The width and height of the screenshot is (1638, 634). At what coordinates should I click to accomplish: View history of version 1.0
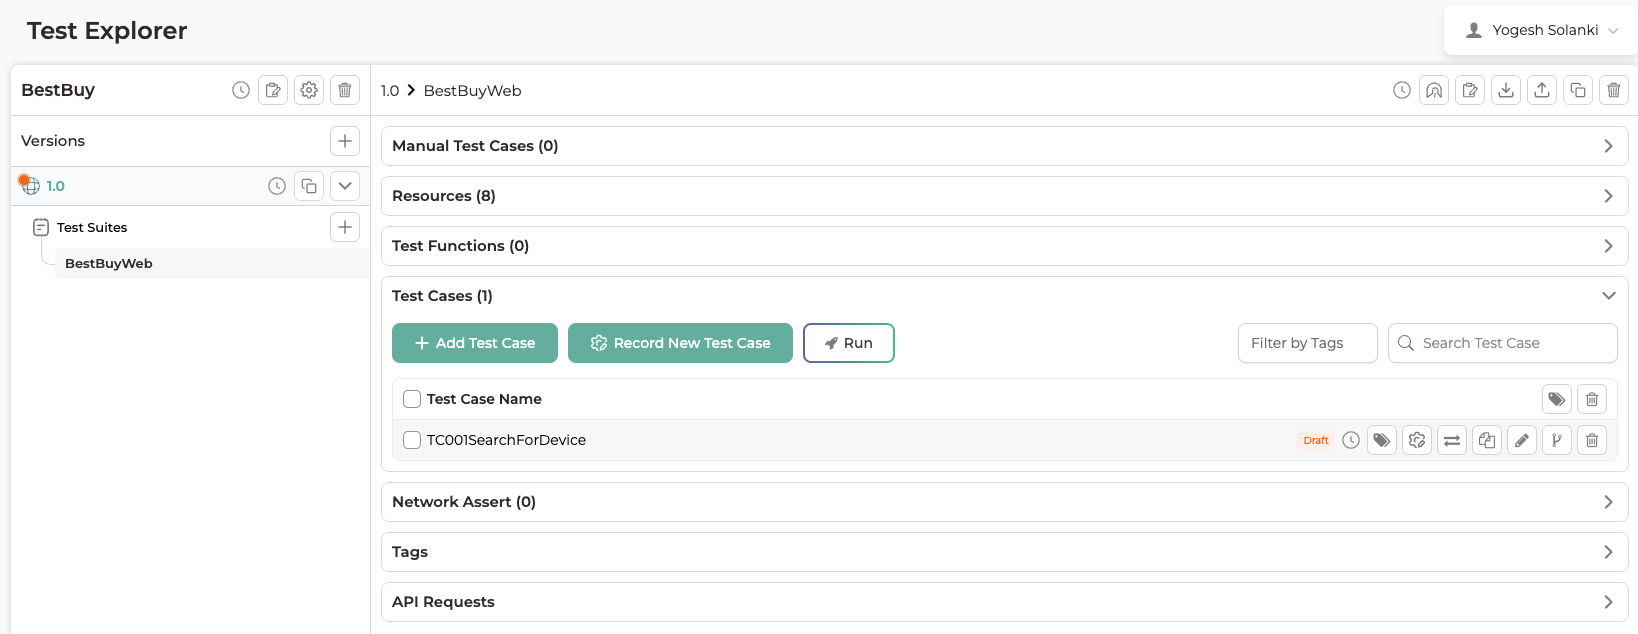point(277,186)
